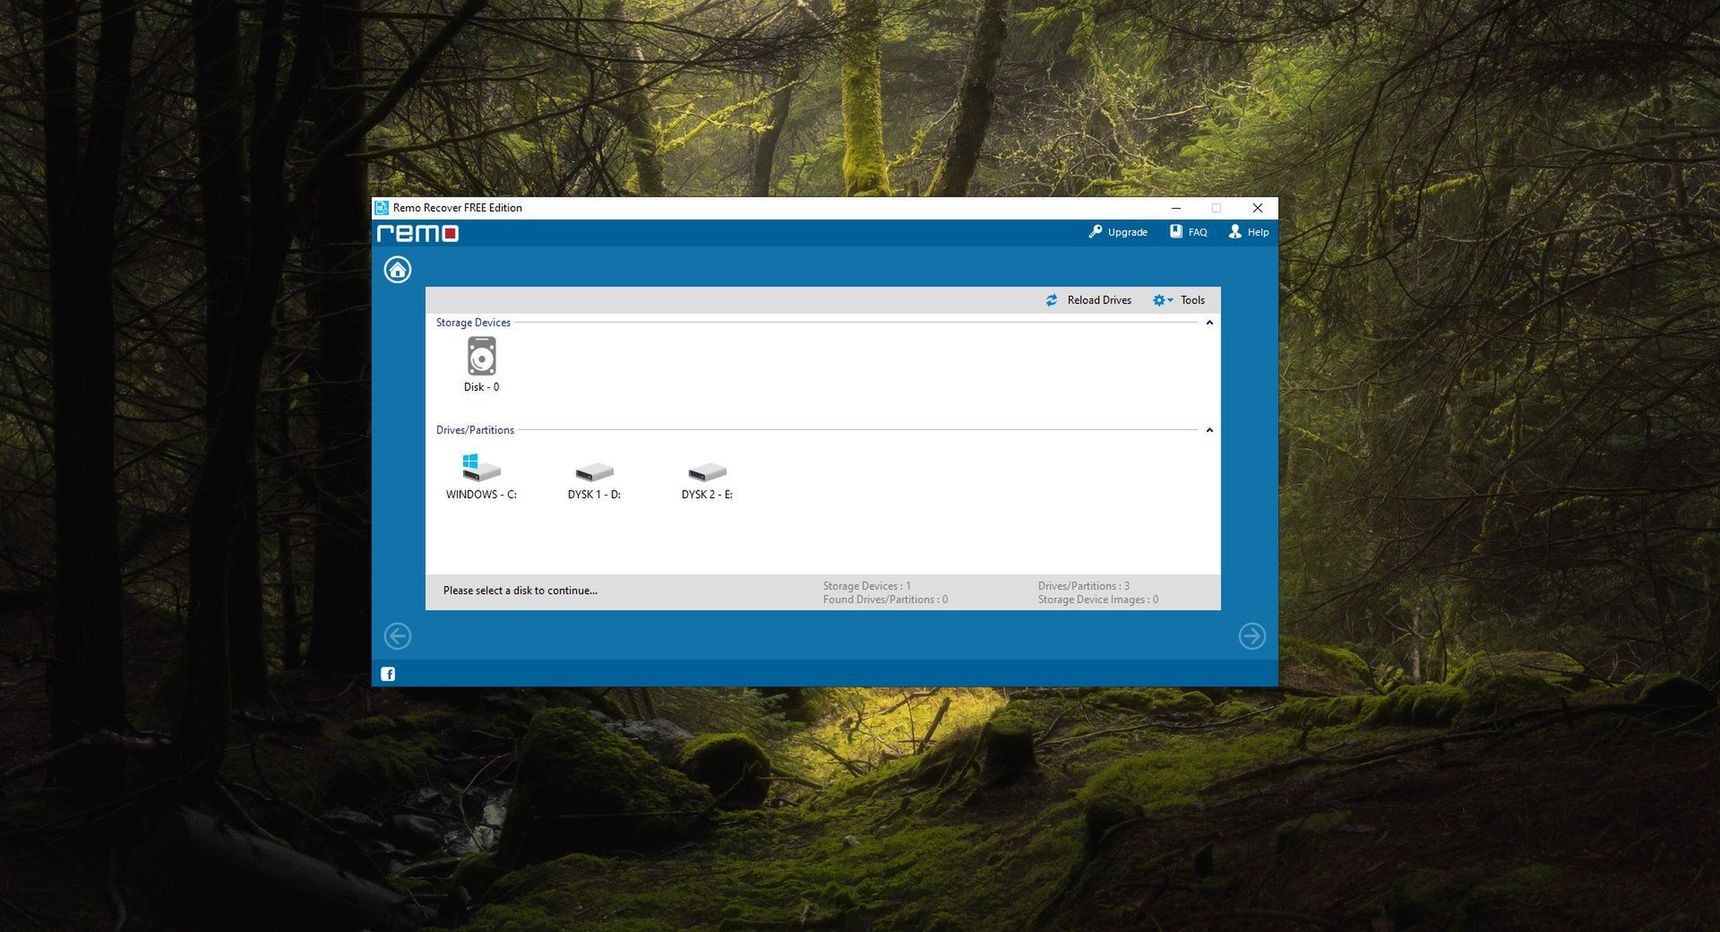
Task: Proceed with the next arrow button
Action: (1252, 636)
